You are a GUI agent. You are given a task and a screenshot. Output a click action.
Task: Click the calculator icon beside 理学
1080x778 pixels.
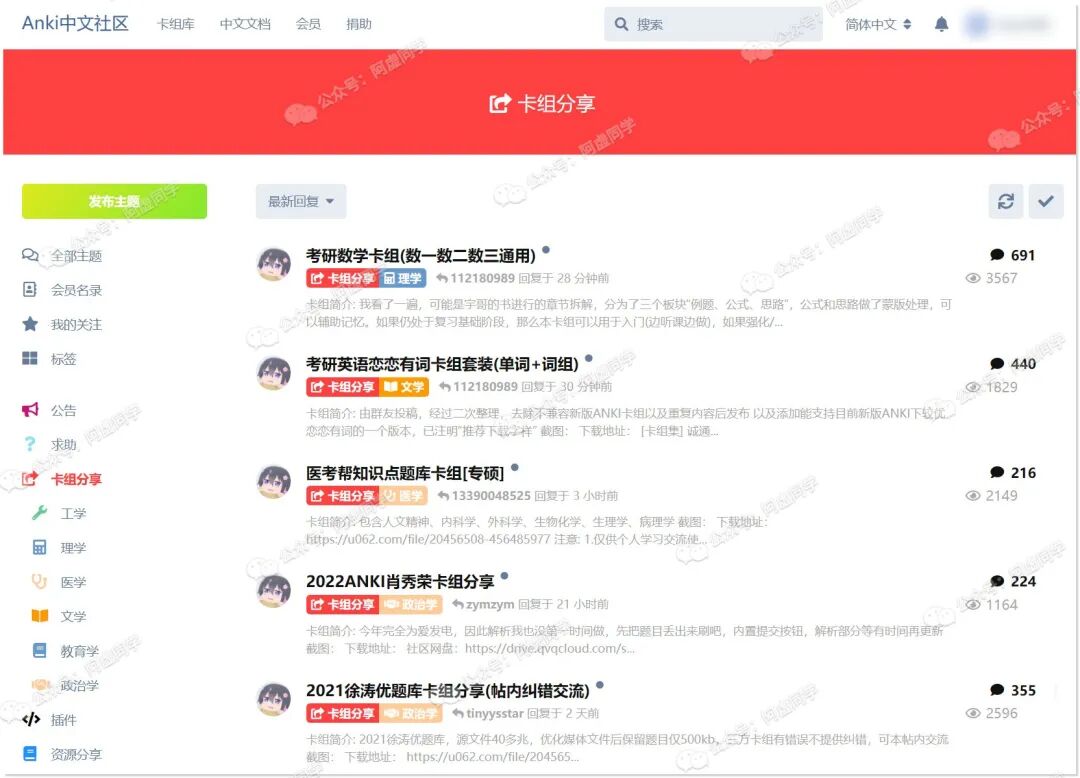coord(40,547)
